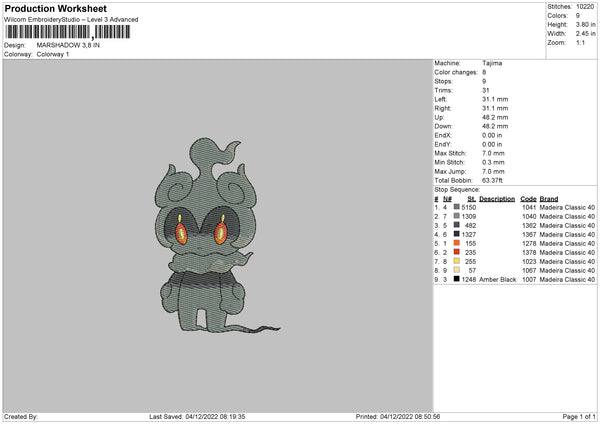Click the stitch count 5150

pos(469,207)
